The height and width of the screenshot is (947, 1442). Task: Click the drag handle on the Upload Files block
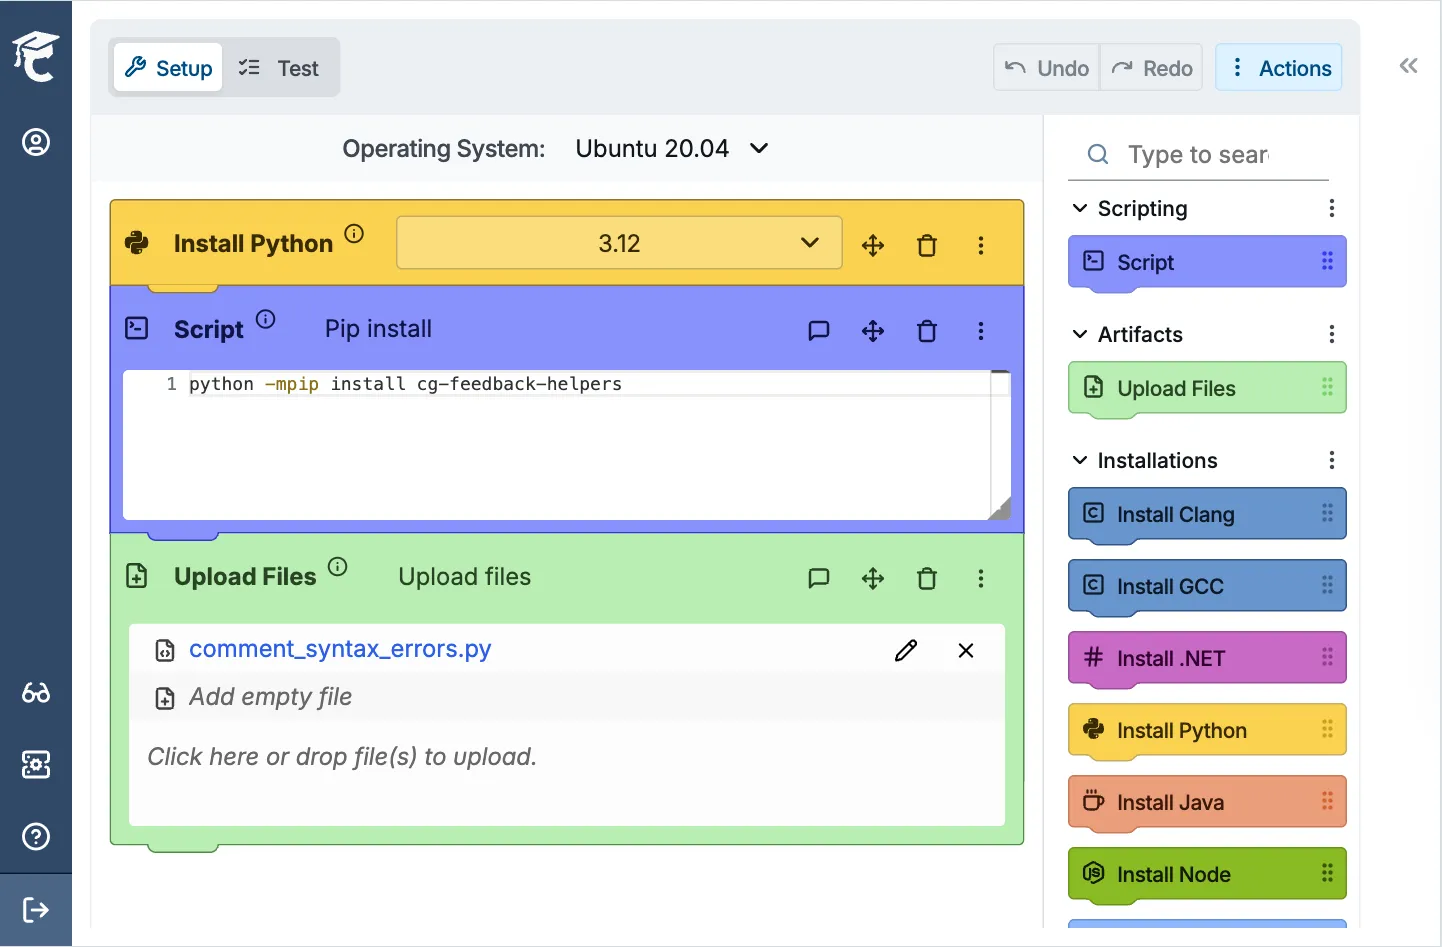(872, 578)
